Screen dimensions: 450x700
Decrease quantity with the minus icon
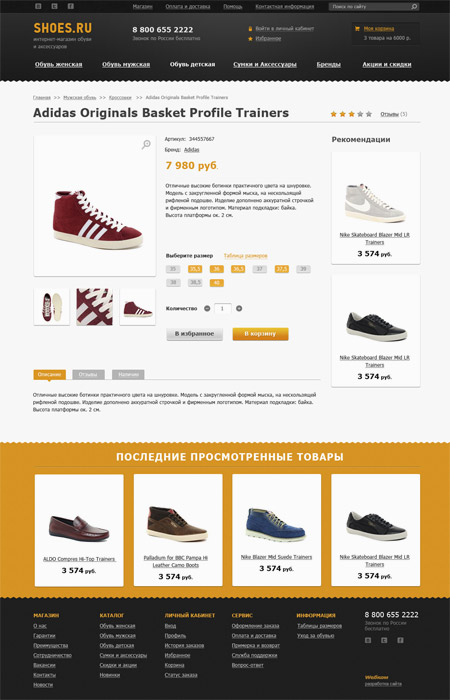[x=207, y=308]
